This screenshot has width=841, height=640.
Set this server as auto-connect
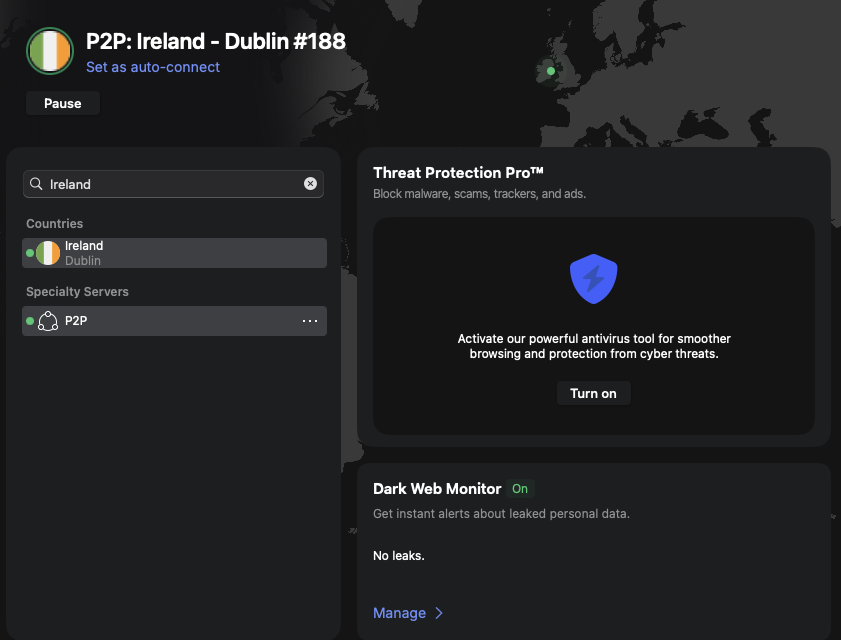click(x=153, y=67)
